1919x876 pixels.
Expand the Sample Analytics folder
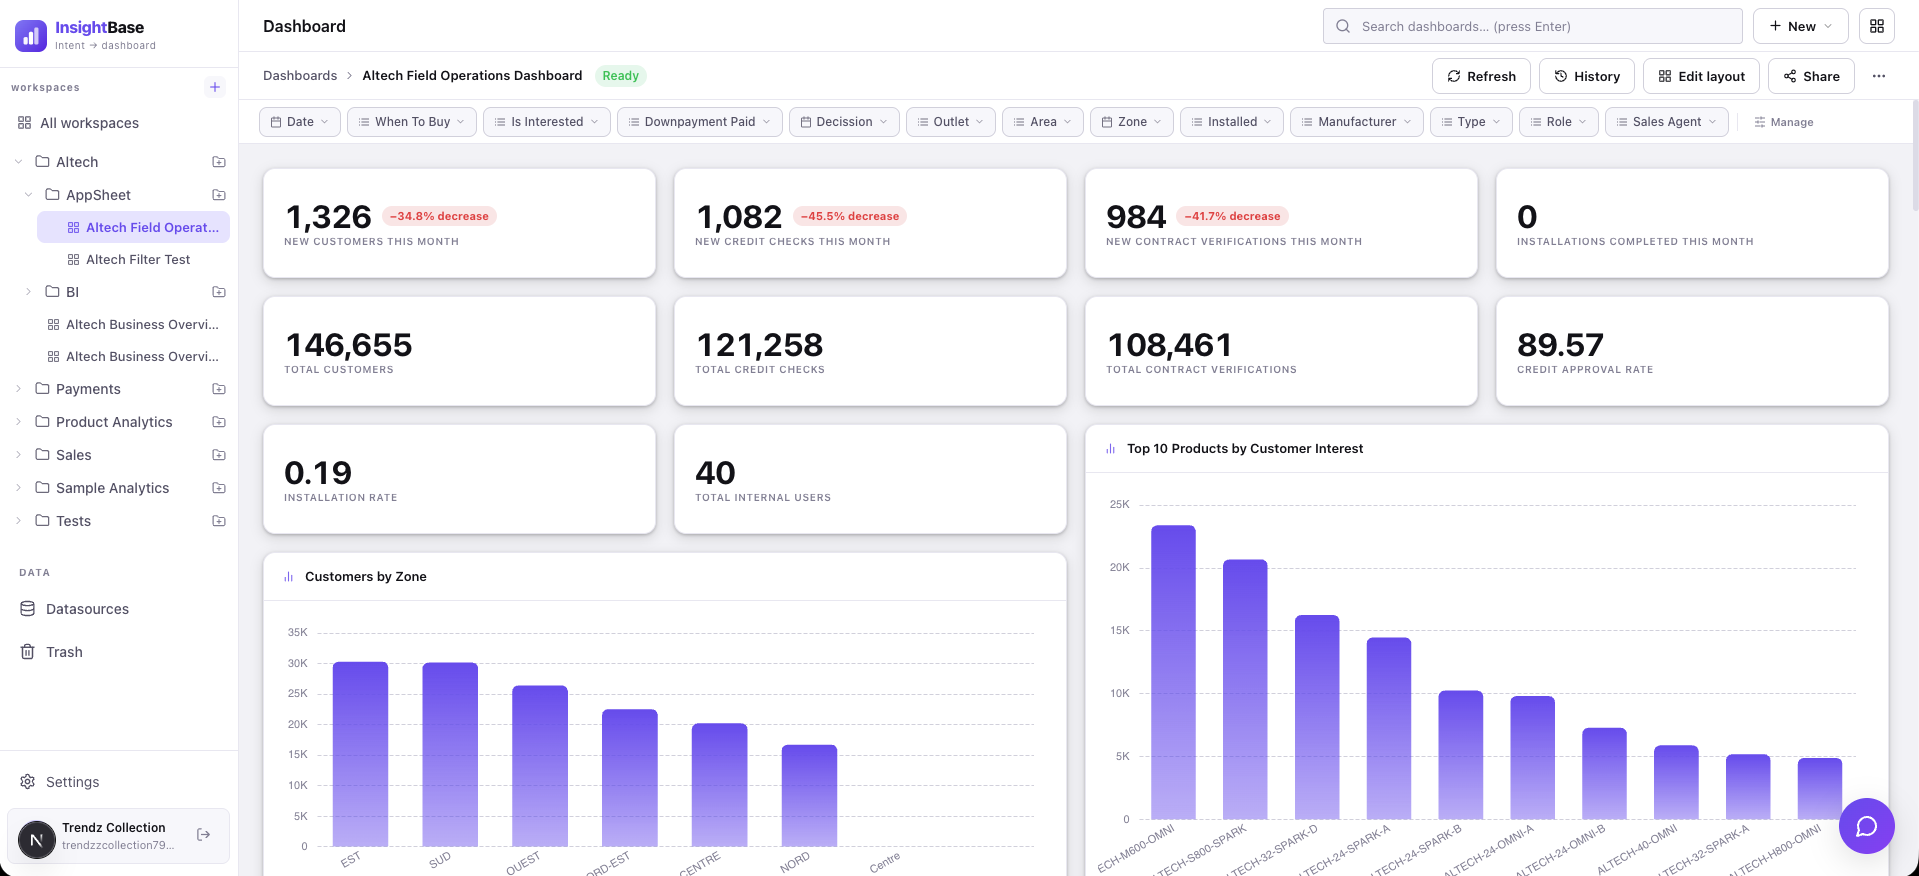coord(18,488)
